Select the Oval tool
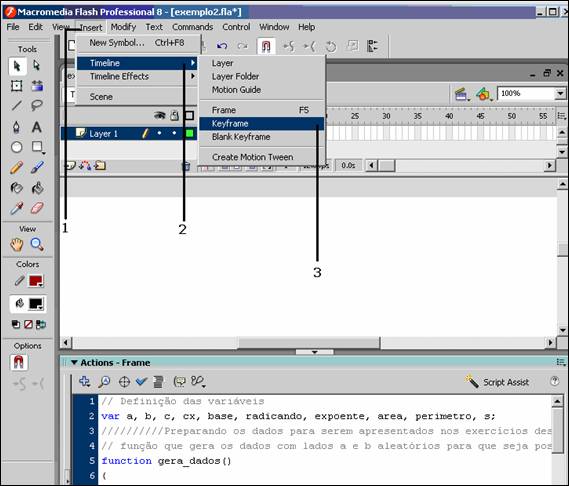Screen dimensions: 569x486 click(17, 147)
